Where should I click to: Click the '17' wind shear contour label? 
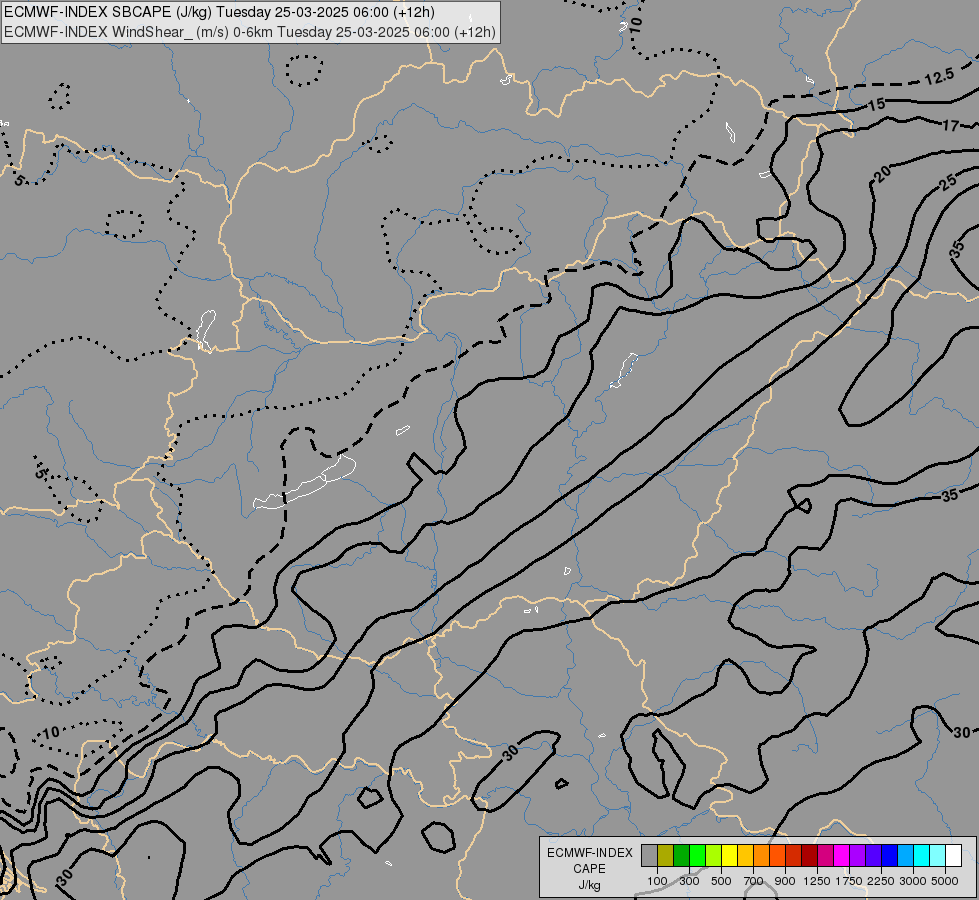(x=950, y=126)
